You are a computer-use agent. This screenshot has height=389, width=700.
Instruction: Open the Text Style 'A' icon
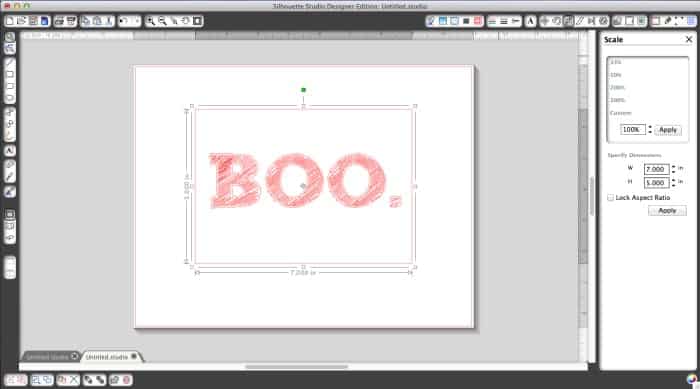[530, 21]
